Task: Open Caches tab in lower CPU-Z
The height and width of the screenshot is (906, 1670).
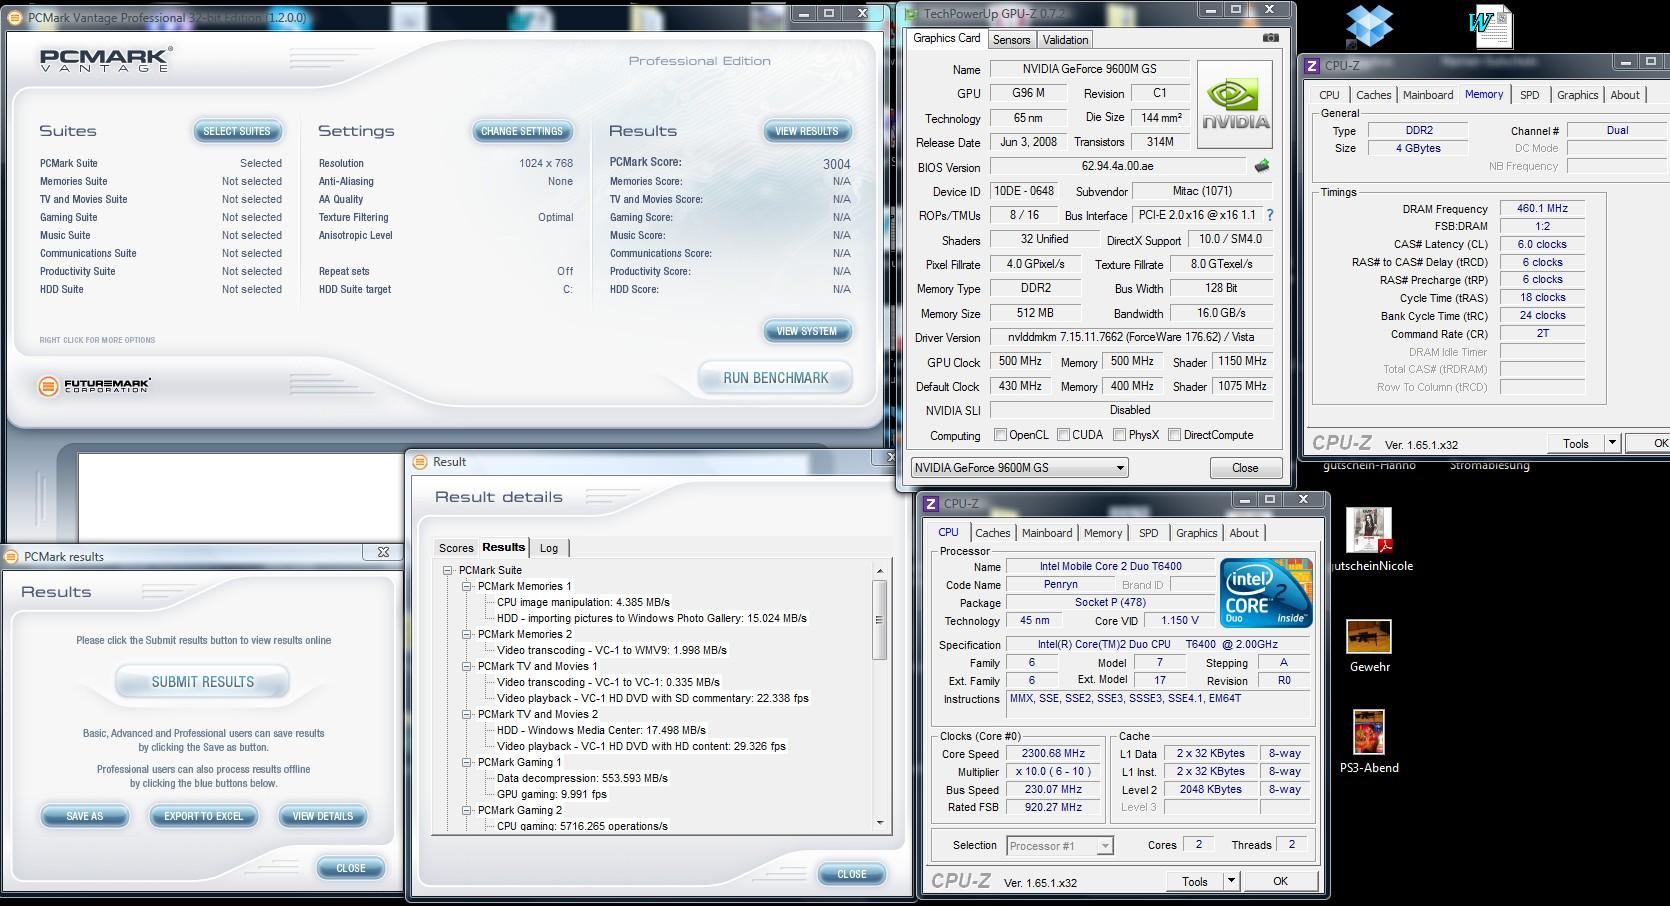Action: coord(993,533)
